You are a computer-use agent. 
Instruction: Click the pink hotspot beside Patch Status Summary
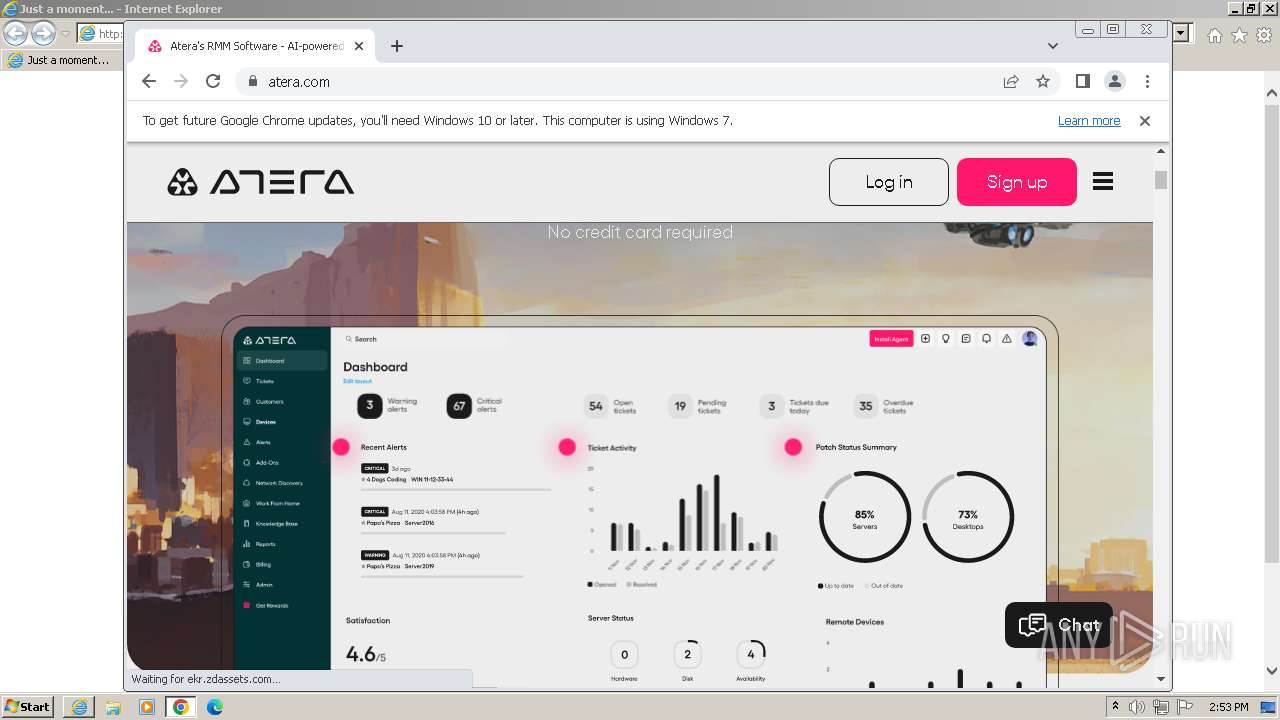pyautogui.click(x=793, y=447)
